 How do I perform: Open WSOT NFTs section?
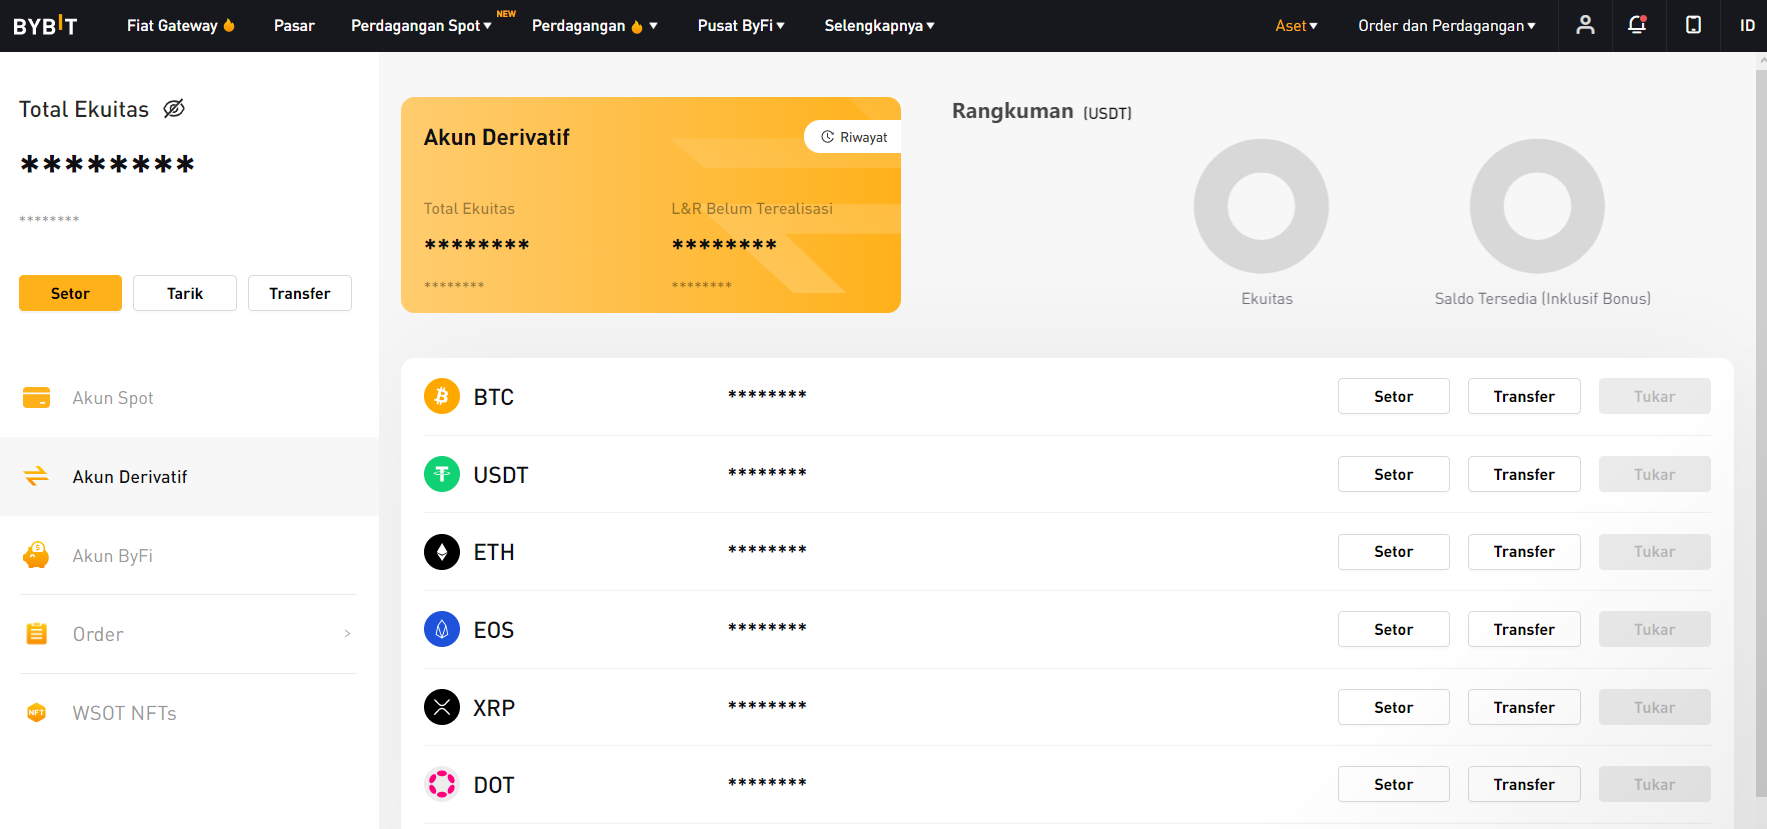pos(189,713)
